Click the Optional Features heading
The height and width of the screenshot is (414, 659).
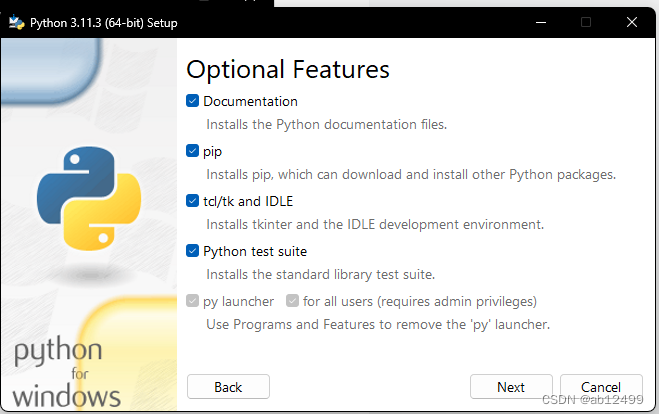288,70
